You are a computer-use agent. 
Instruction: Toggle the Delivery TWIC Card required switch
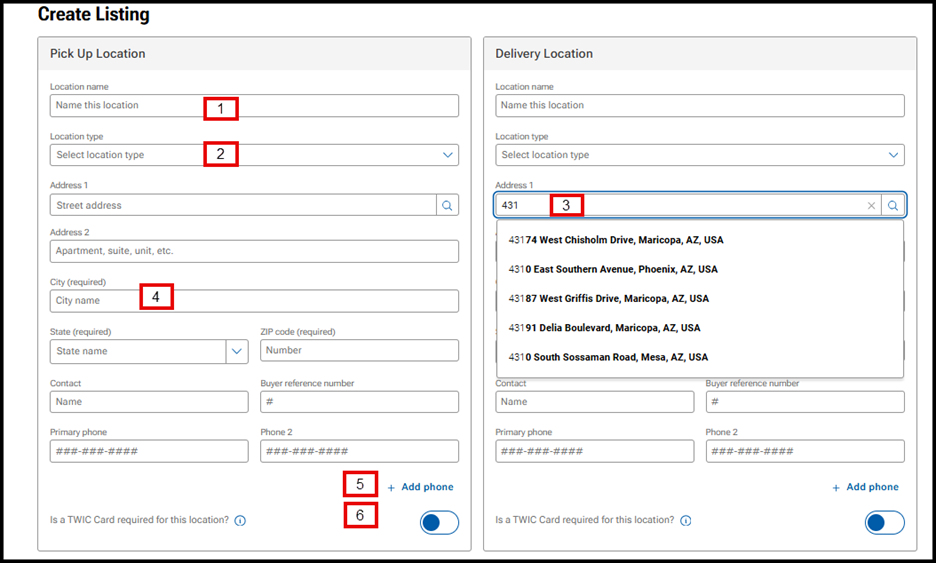click(x=884, y=522)
